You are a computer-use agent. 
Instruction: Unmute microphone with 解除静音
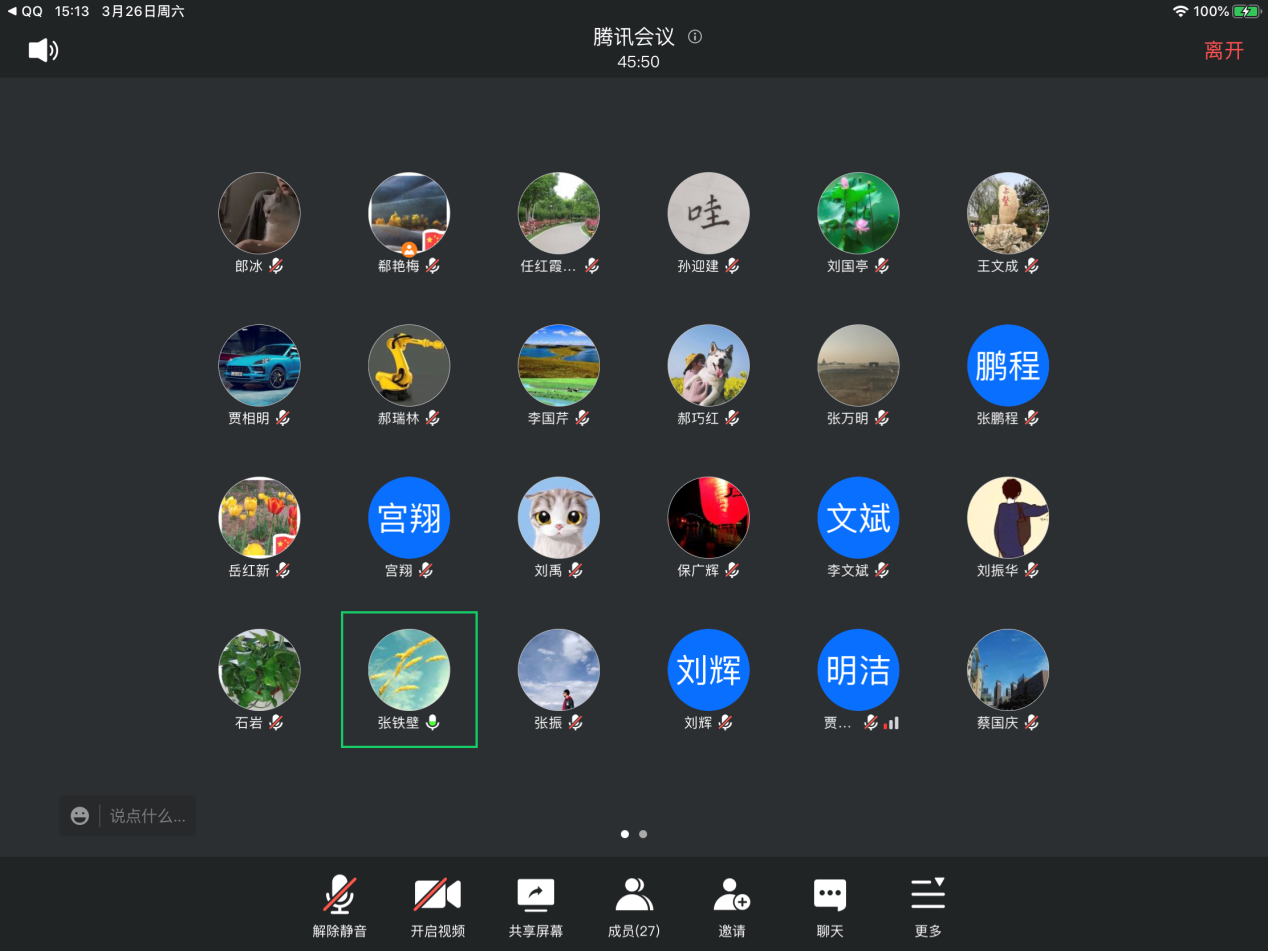339,906
